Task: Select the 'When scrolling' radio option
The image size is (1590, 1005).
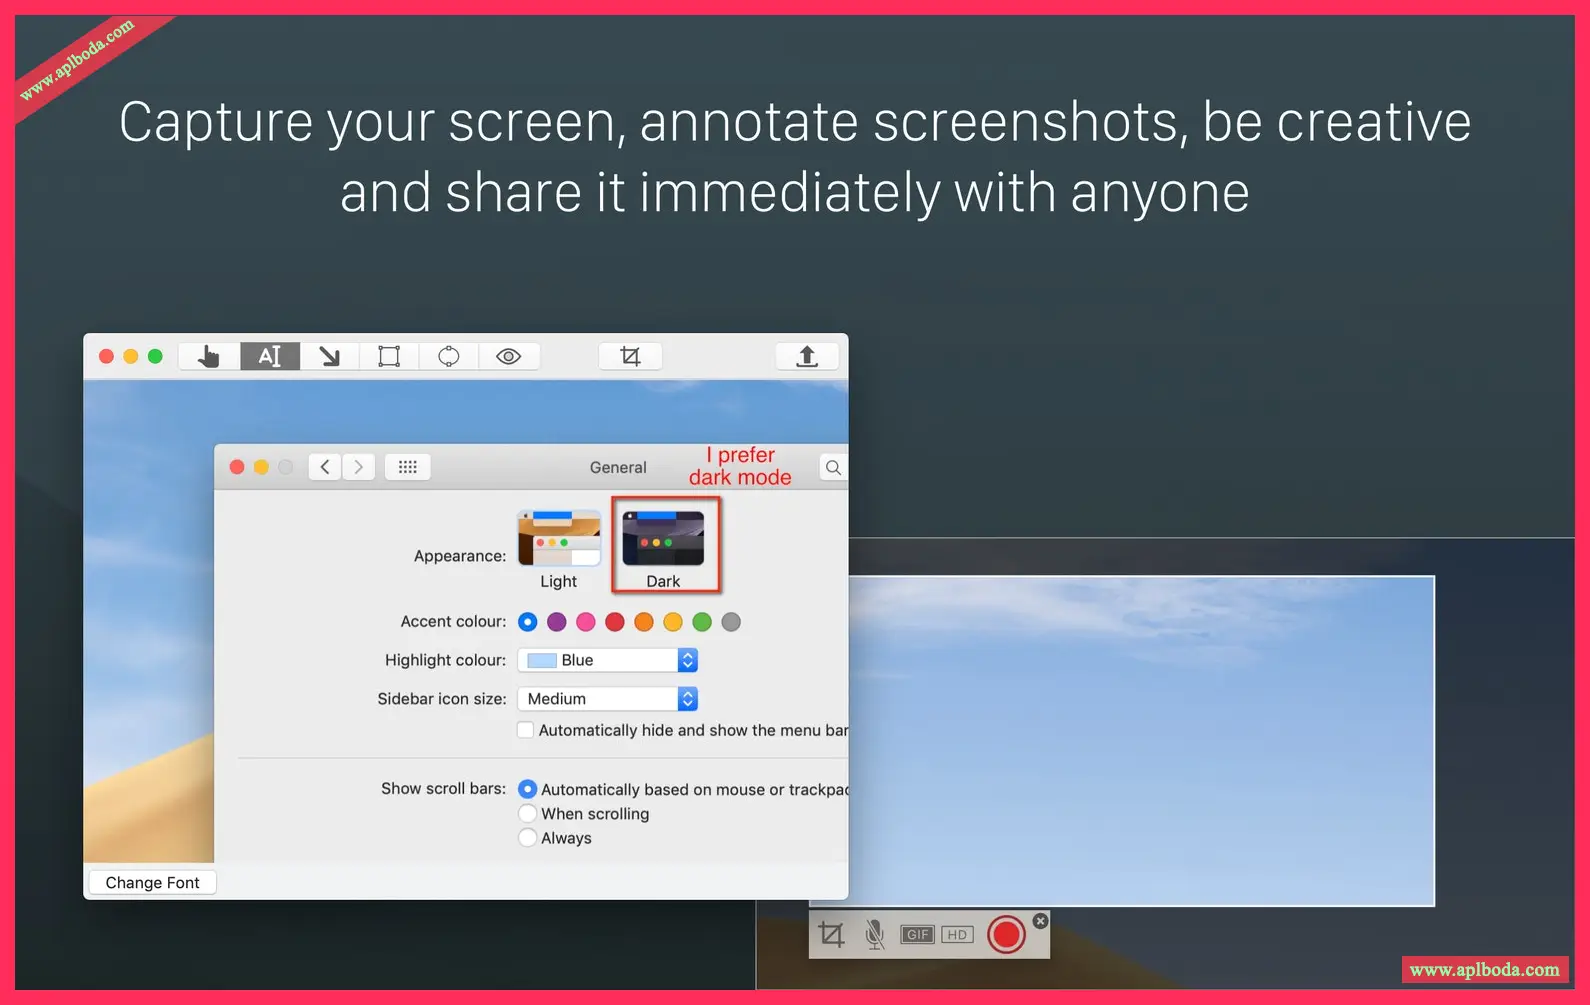Action: click(528, 814)
